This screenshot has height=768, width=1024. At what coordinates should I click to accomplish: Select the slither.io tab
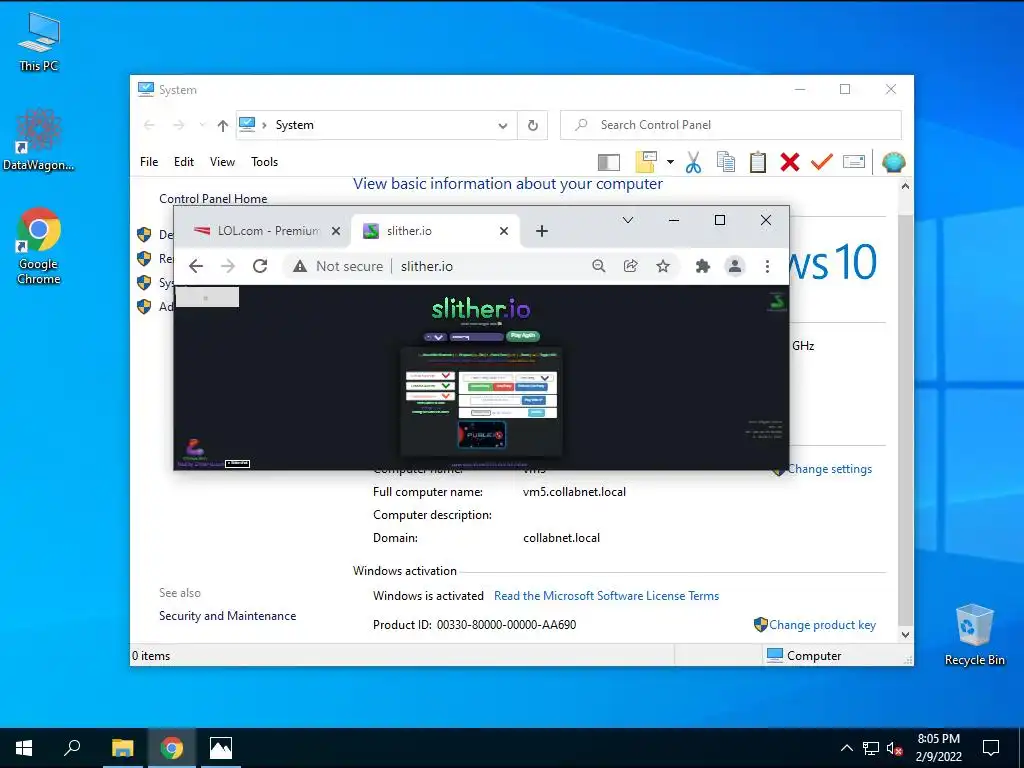[435, 231]
